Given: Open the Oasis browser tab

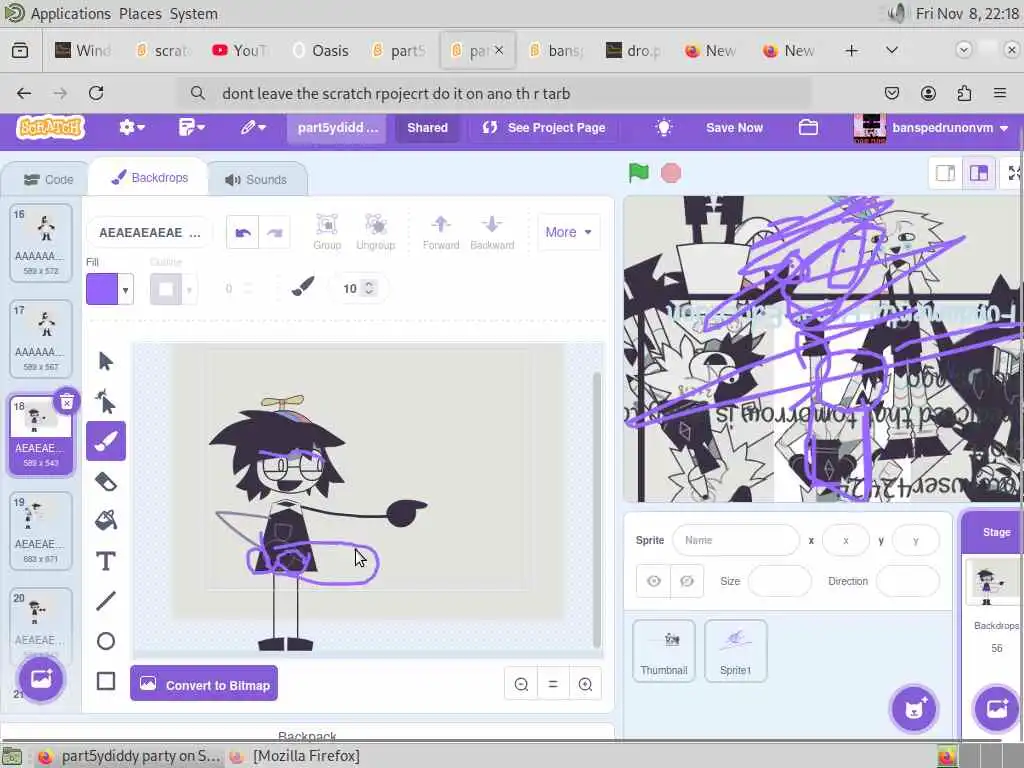Looking at the screenshot, I should point(321,50).
